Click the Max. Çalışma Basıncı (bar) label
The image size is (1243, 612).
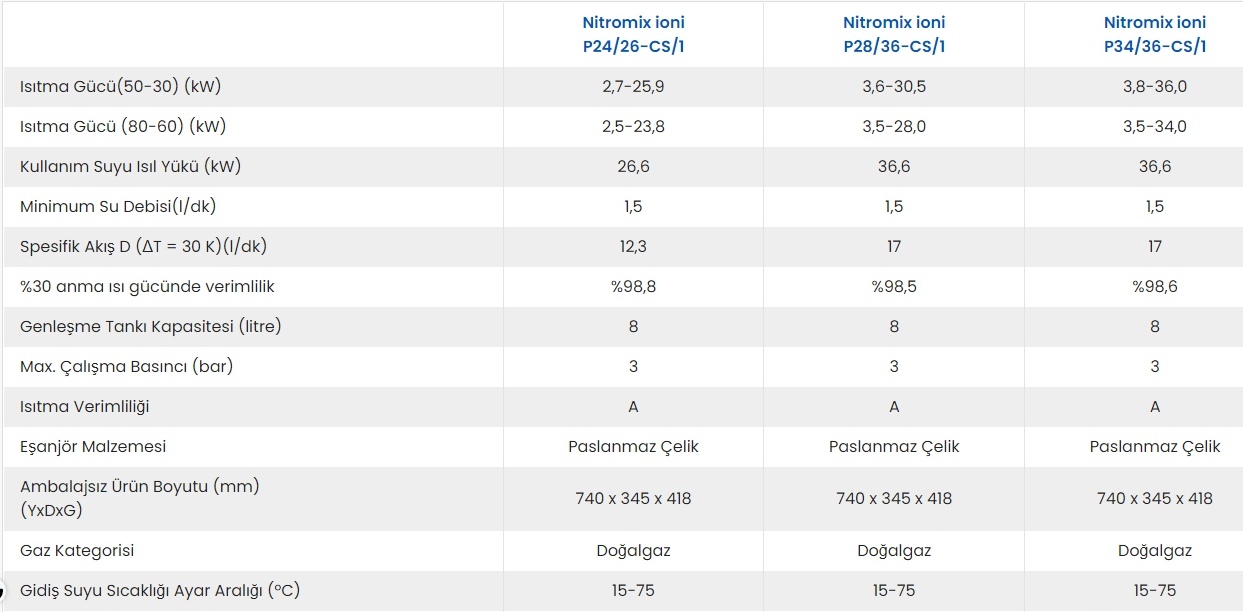[126, 366]
